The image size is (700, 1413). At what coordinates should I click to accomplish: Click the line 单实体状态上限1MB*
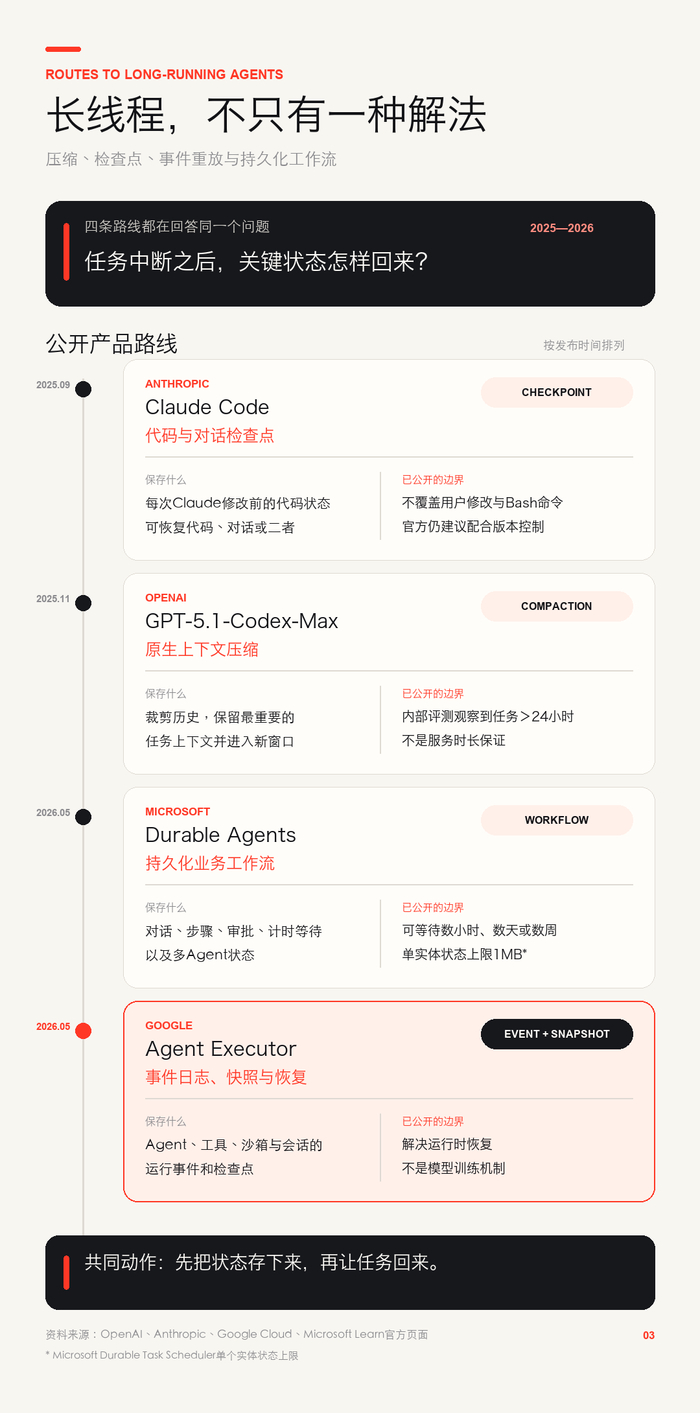pyautogui.click(x=465, y=954)
